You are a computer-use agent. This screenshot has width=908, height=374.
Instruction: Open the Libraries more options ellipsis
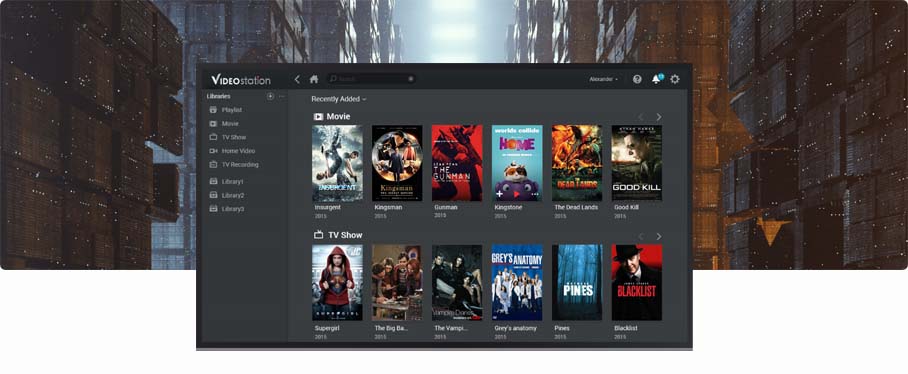(282, 96)
